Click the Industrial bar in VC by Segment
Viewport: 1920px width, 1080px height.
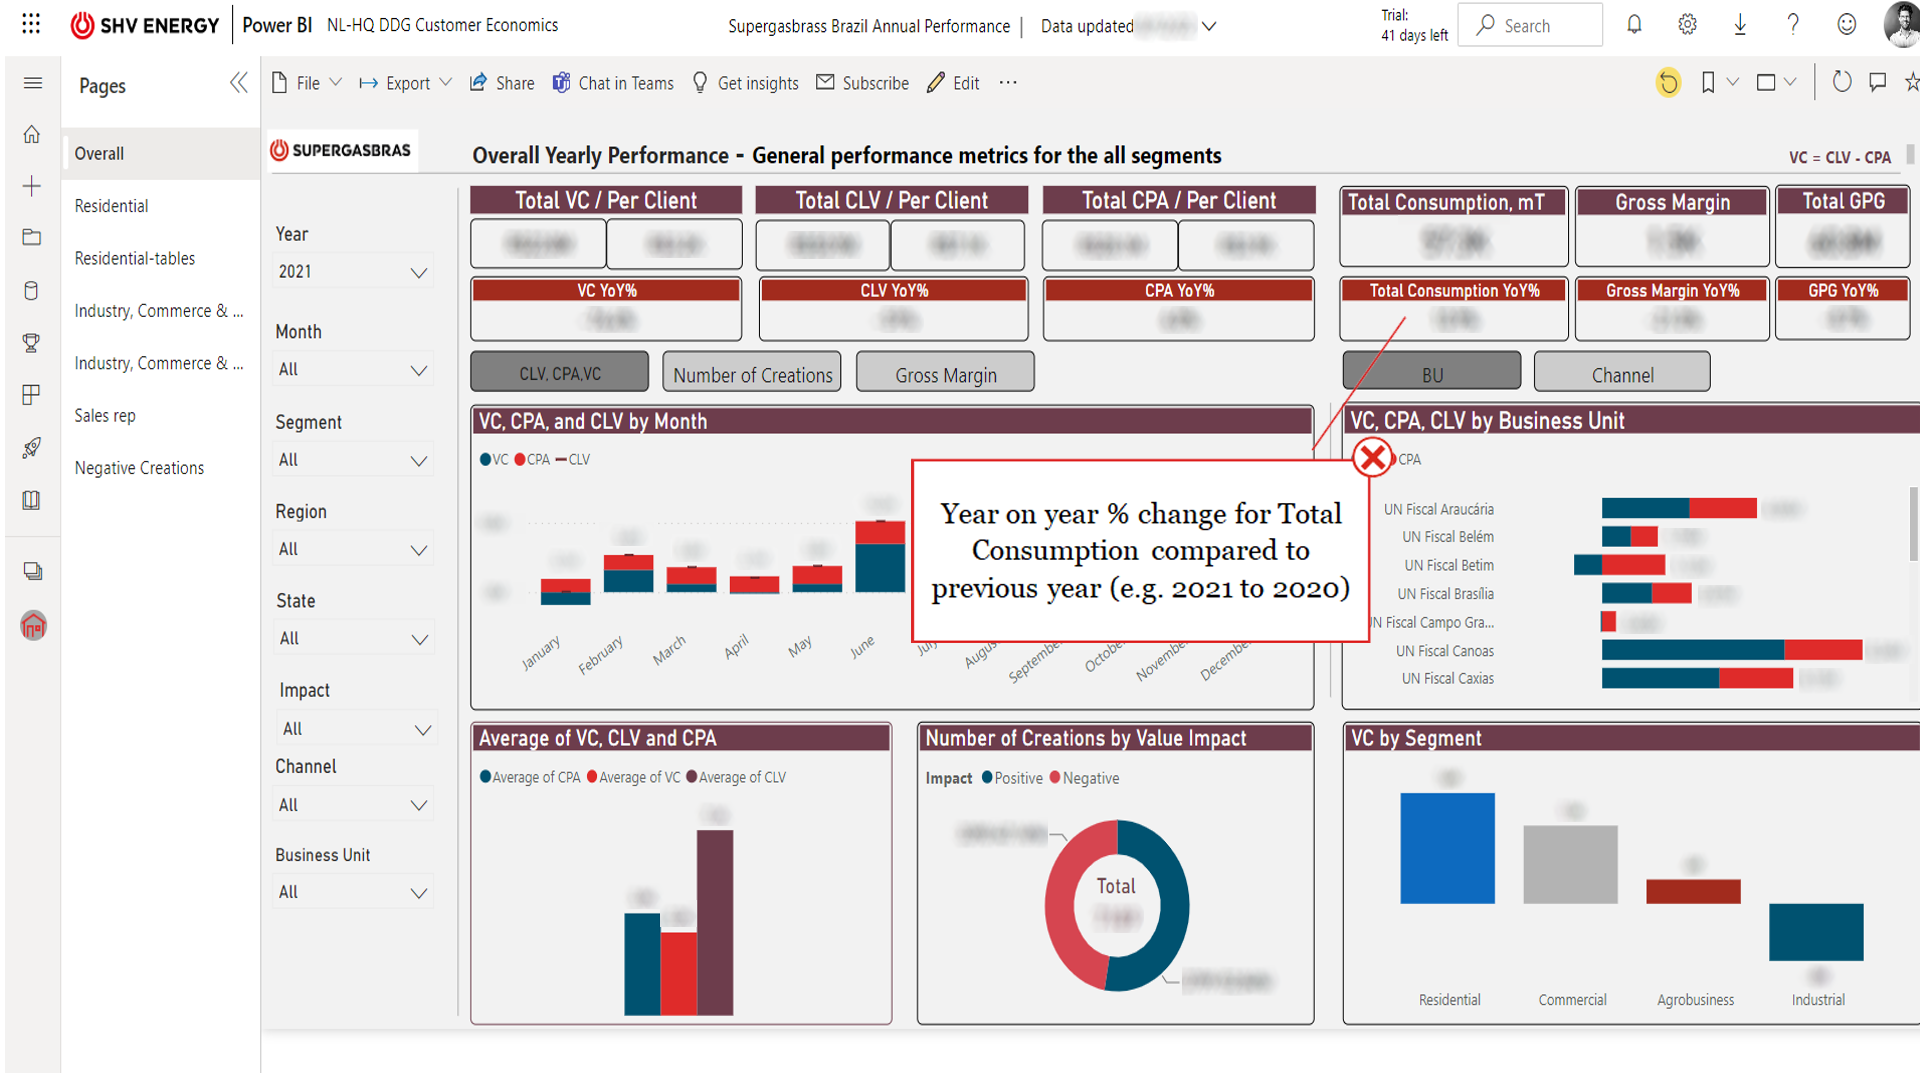[x=1816, y=931]
